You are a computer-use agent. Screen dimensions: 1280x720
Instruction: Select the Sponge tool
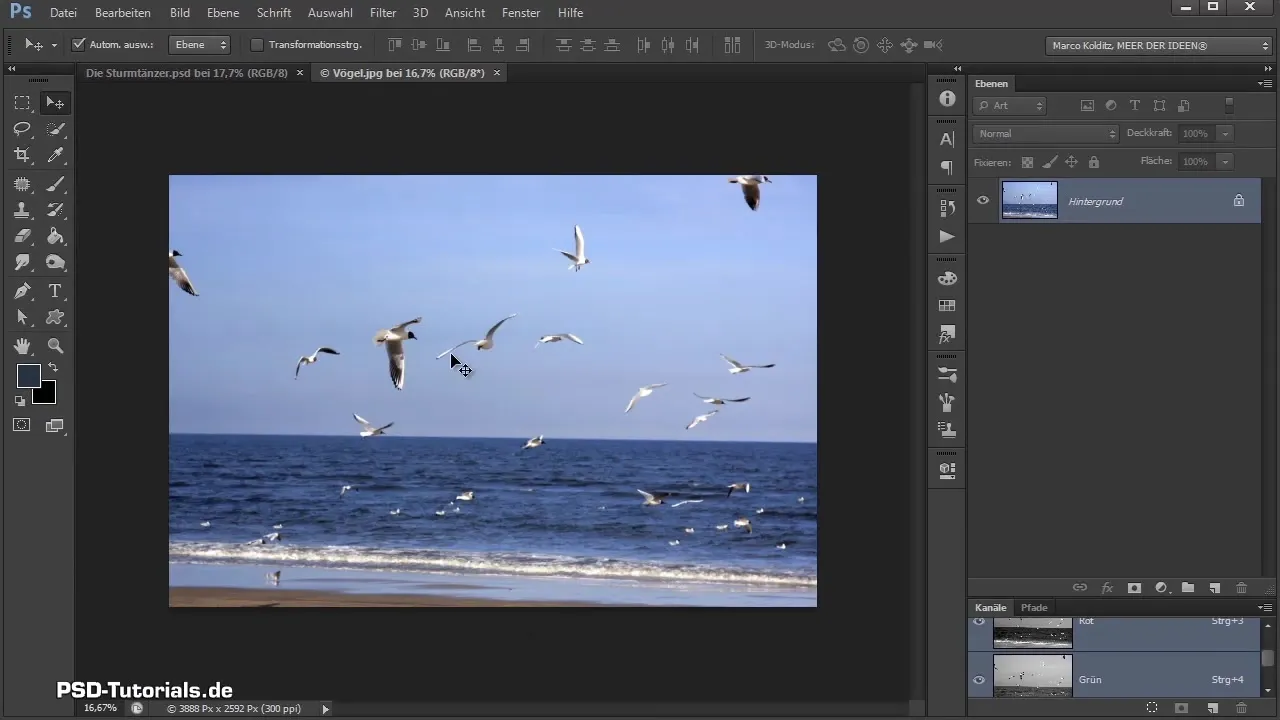[55, 263]
